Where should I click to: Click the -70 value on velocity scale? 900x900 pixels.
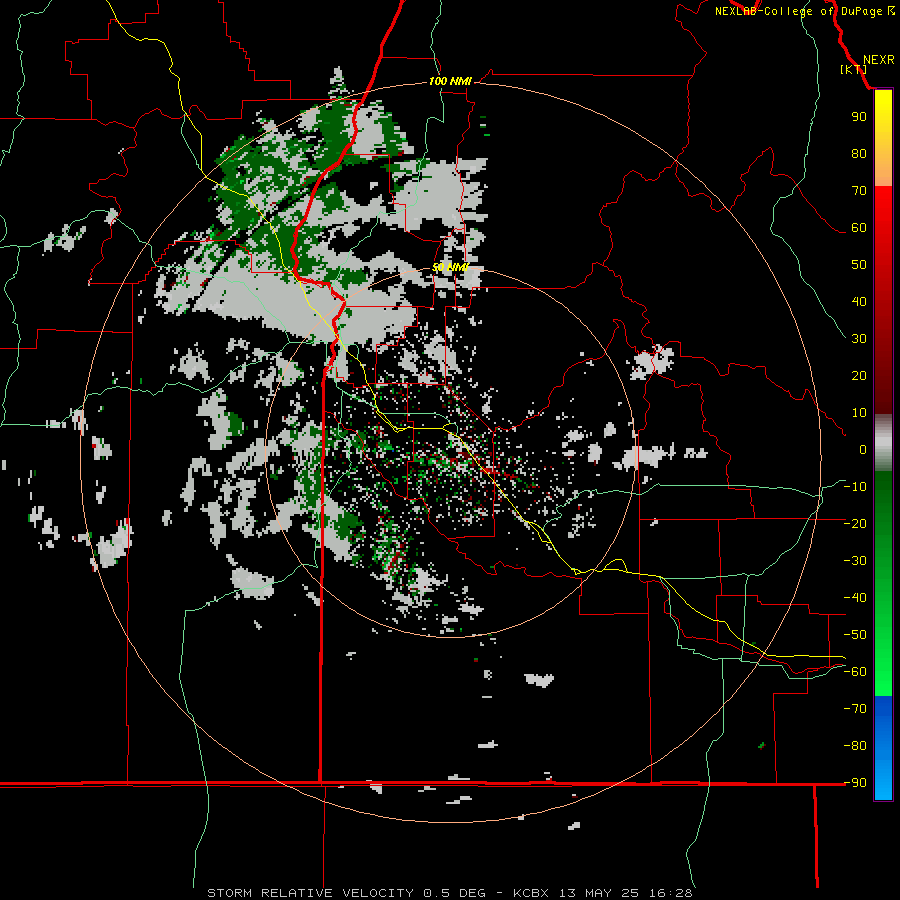point(855,708)
